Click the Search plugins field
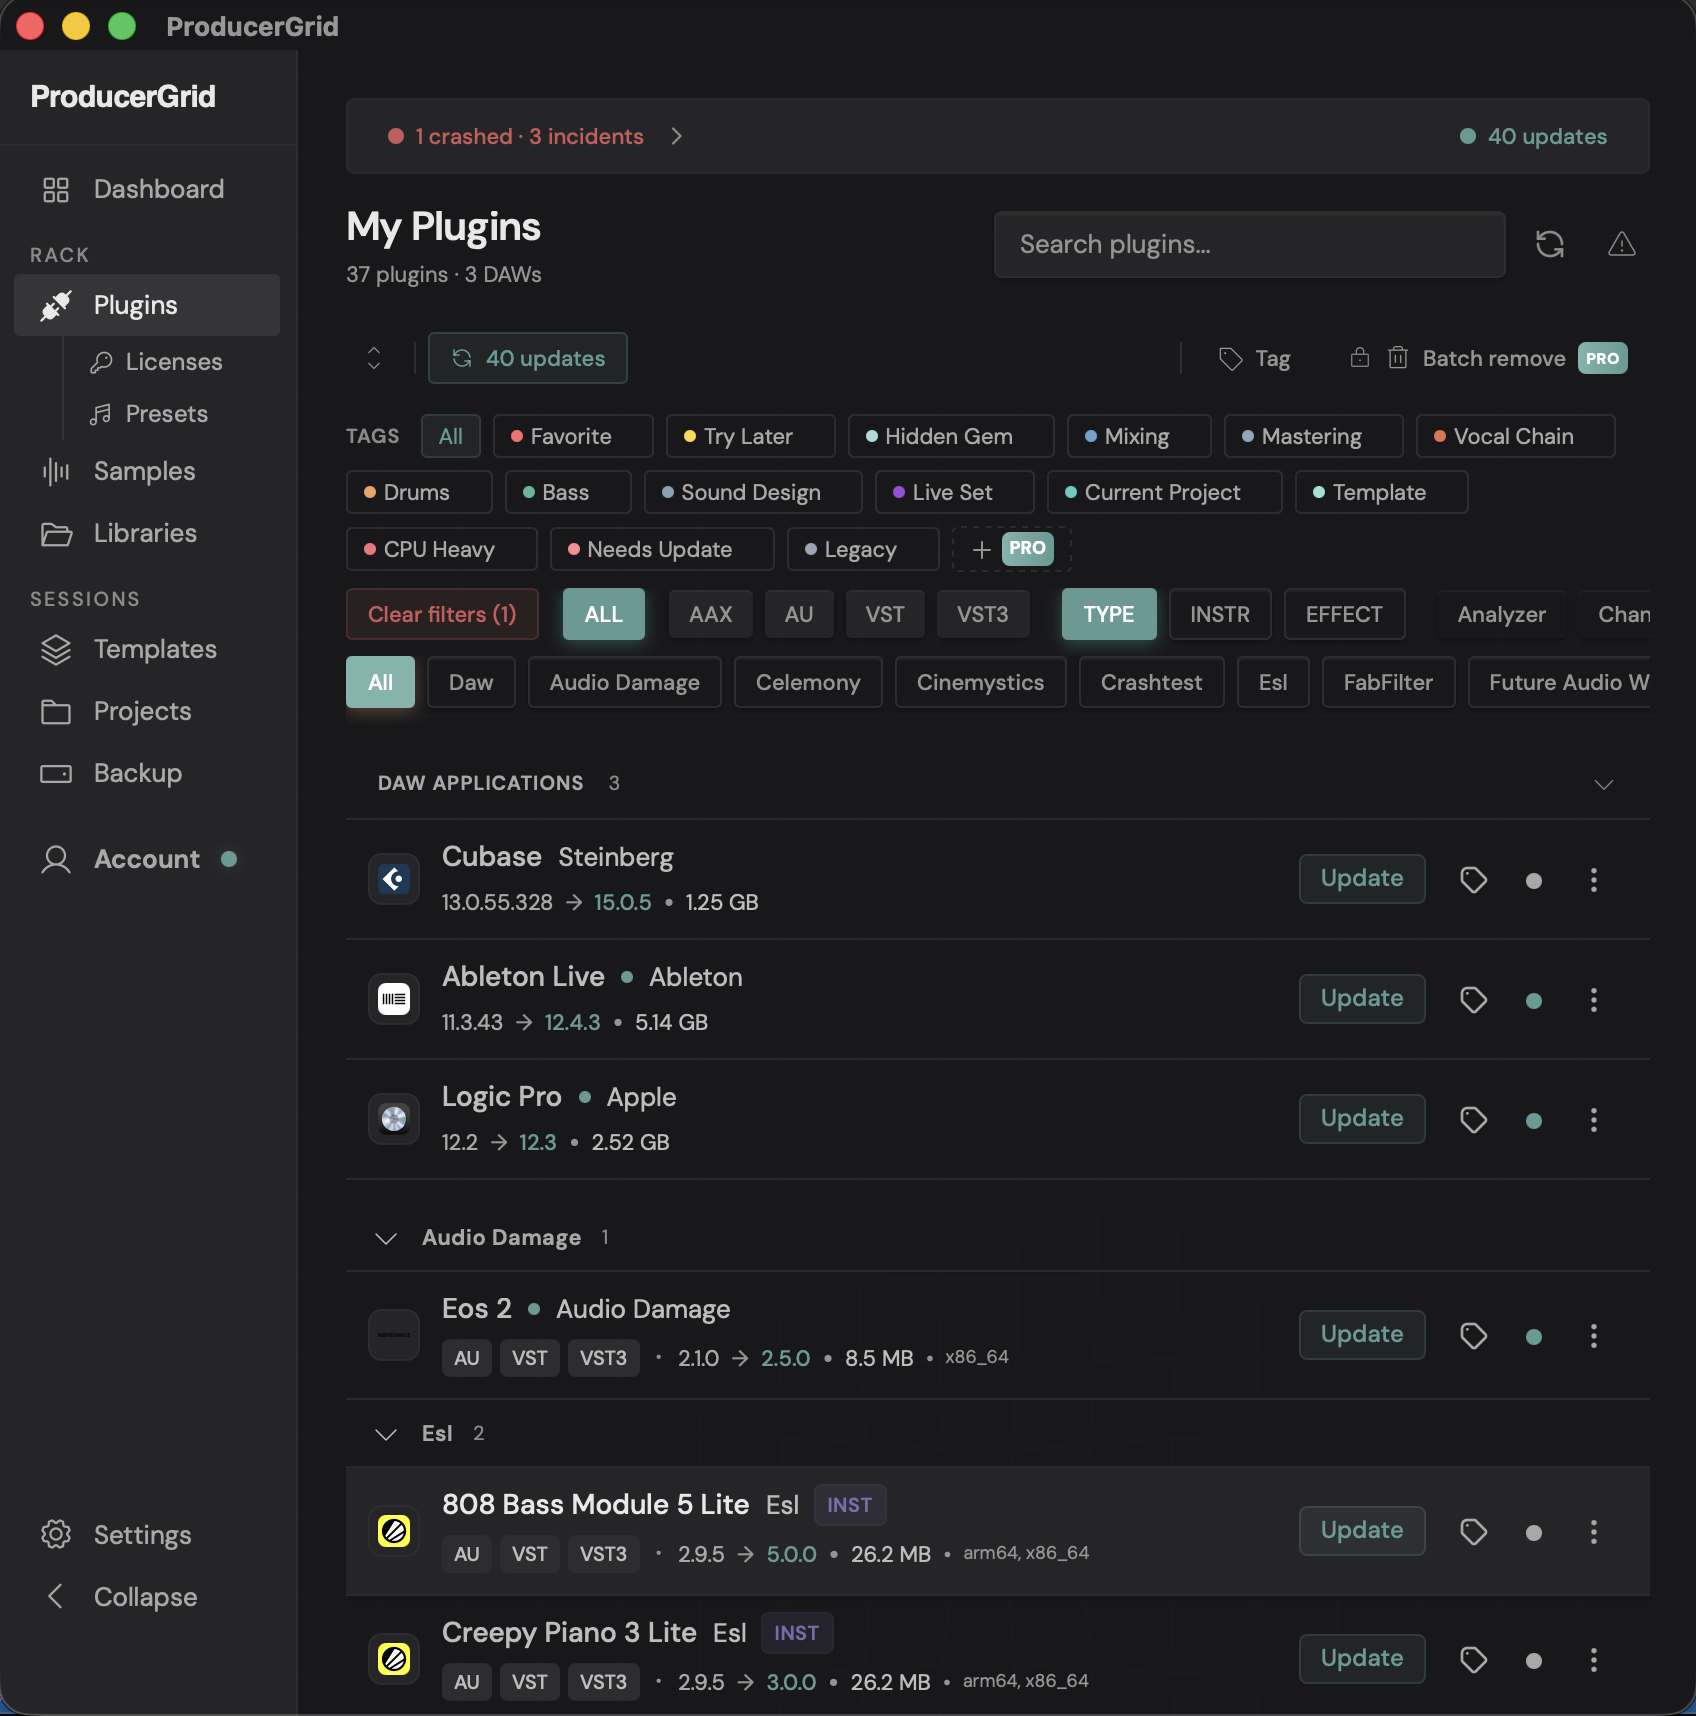The height and width of the screenshot is (1716, 1696). pos(1250,244)
